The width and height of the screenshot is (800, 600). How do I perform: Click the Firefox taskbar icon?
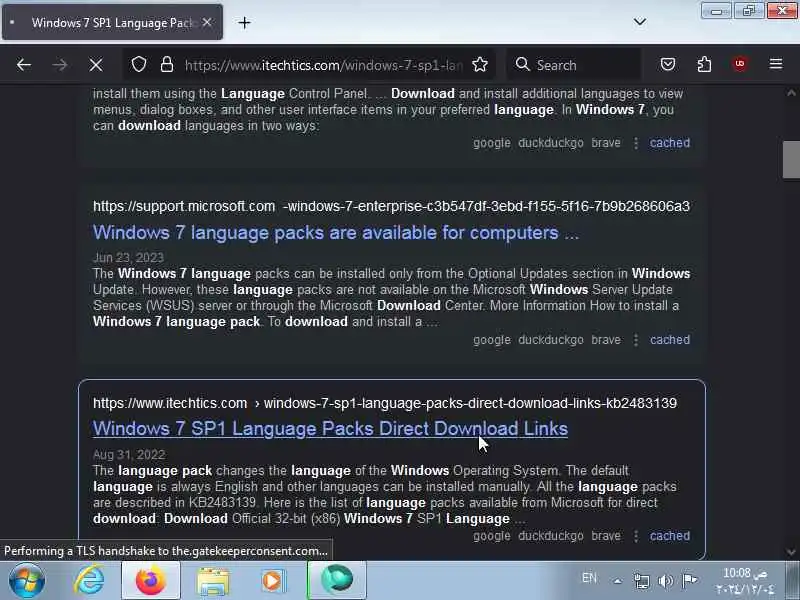tap(151, 580)
